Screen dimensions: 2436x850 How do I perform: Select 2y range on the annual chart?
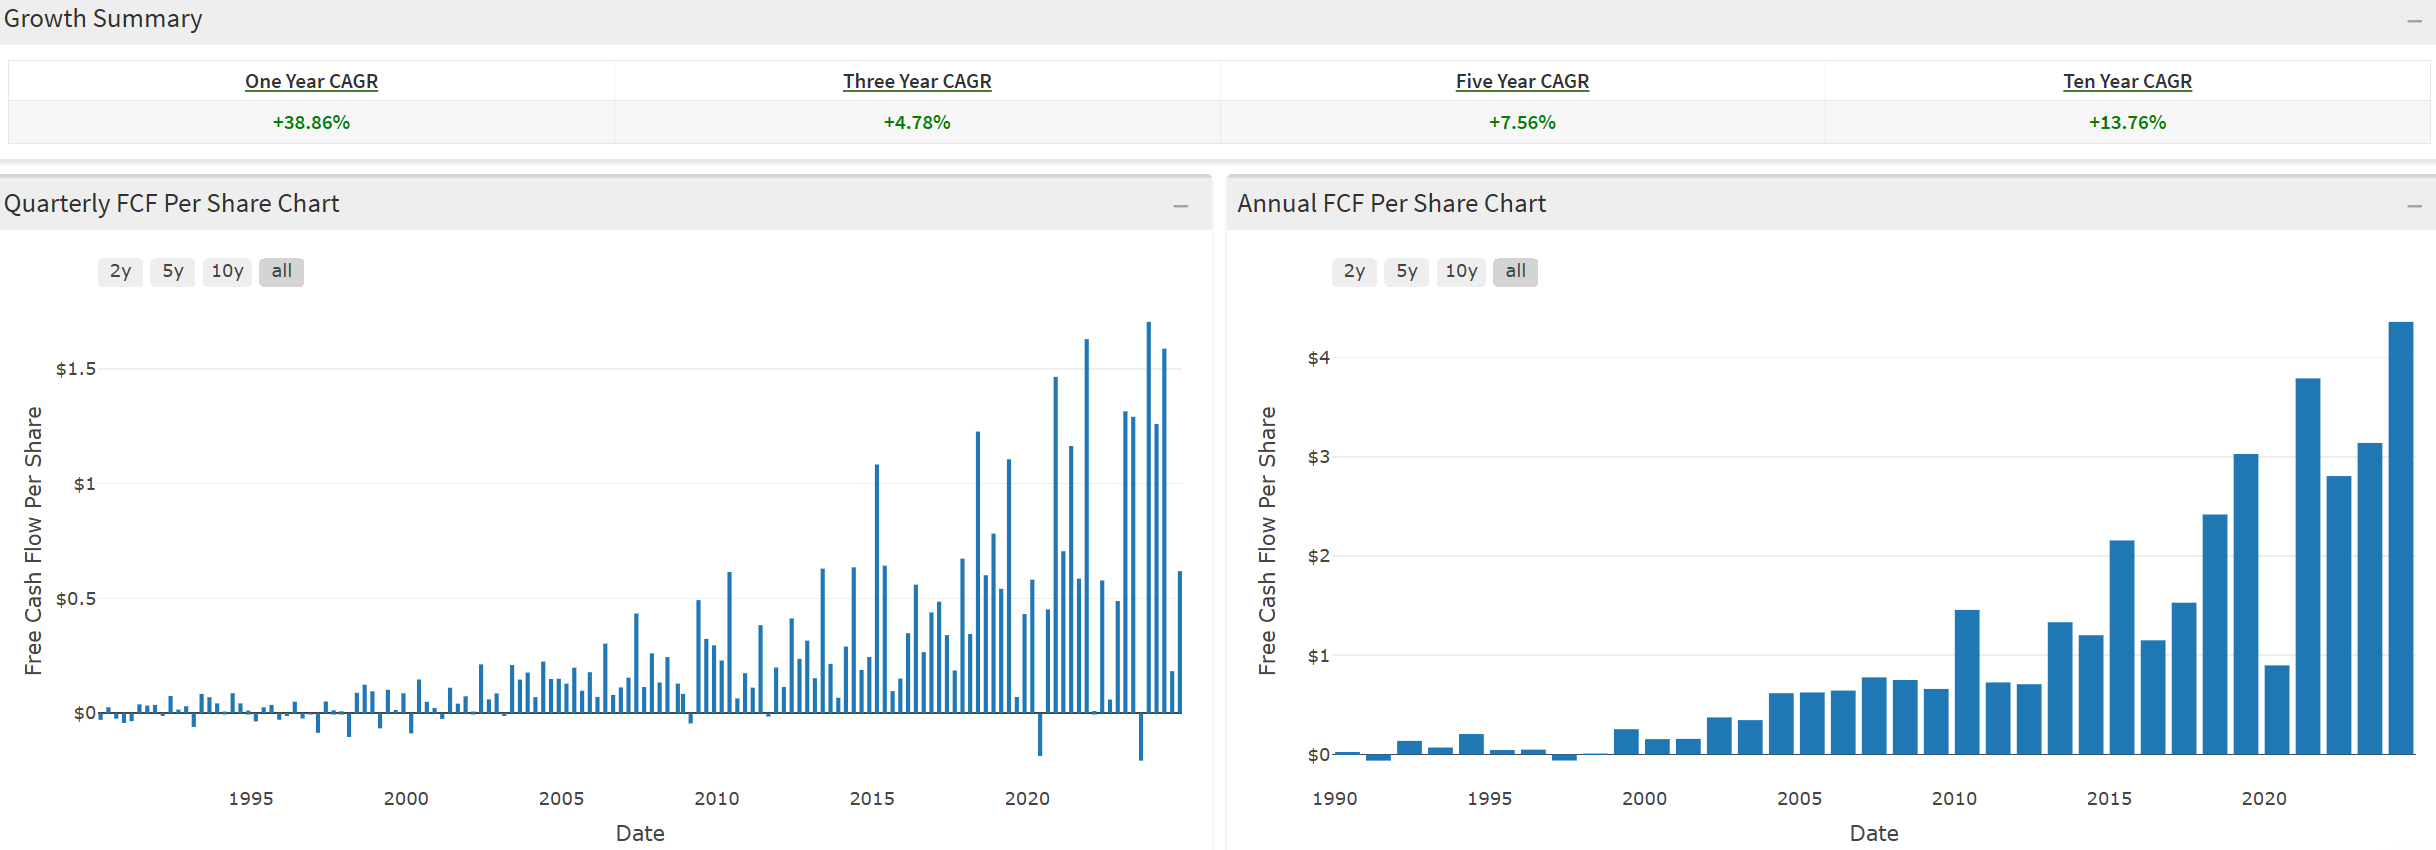1354,271
